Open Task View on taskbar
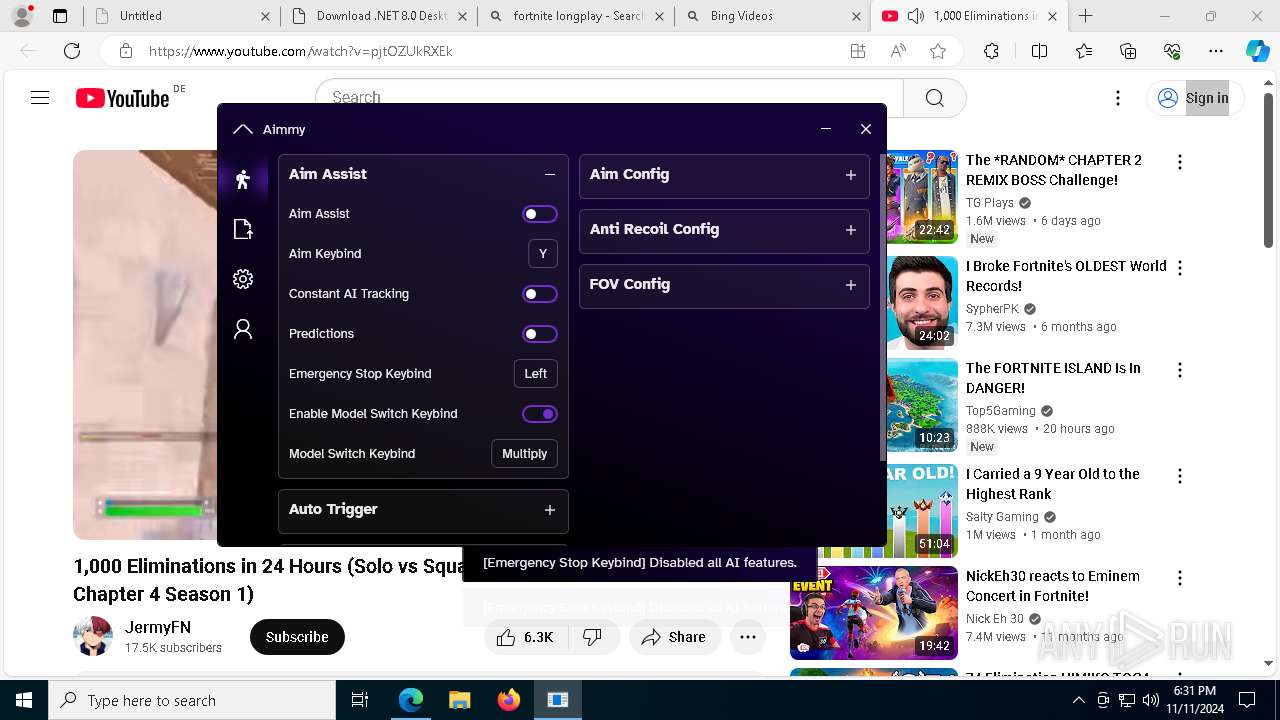The image size is (1280, 720). pyautogui.click(x=360, y=700)
